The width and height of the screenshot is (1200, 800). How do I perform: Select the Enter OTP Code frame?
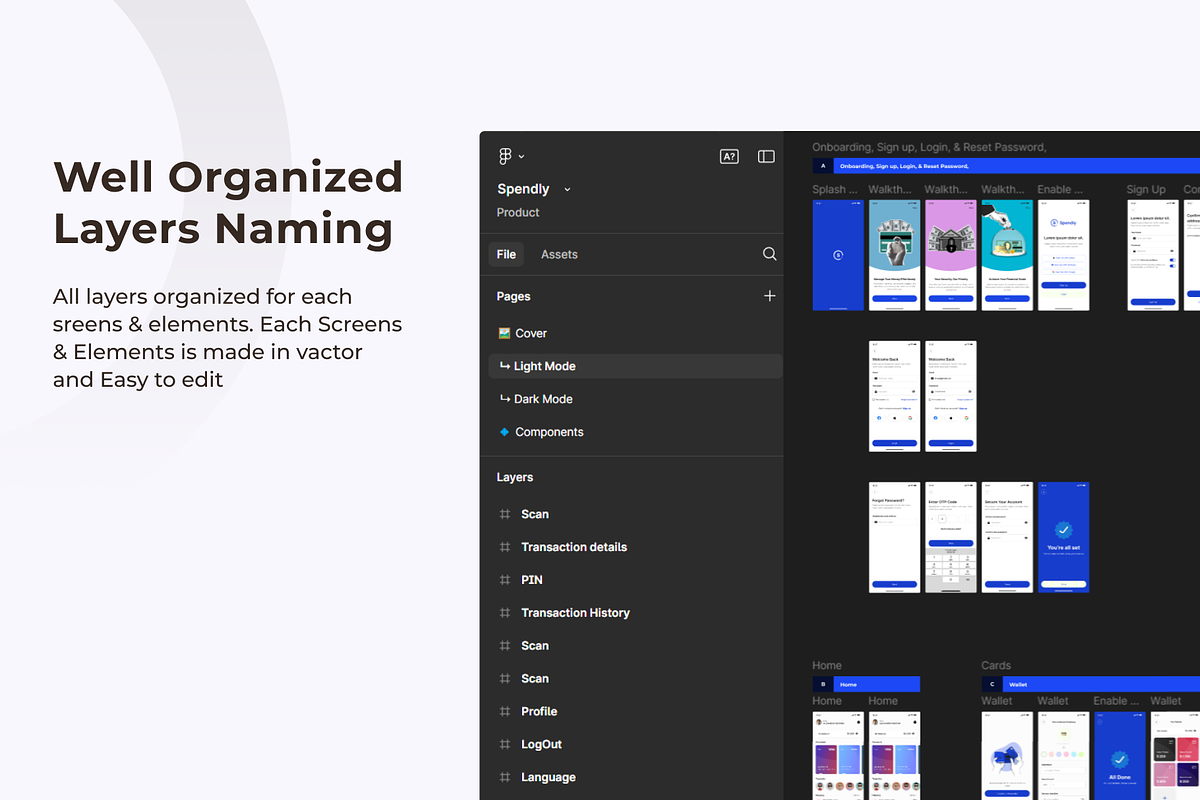[950, 537]
